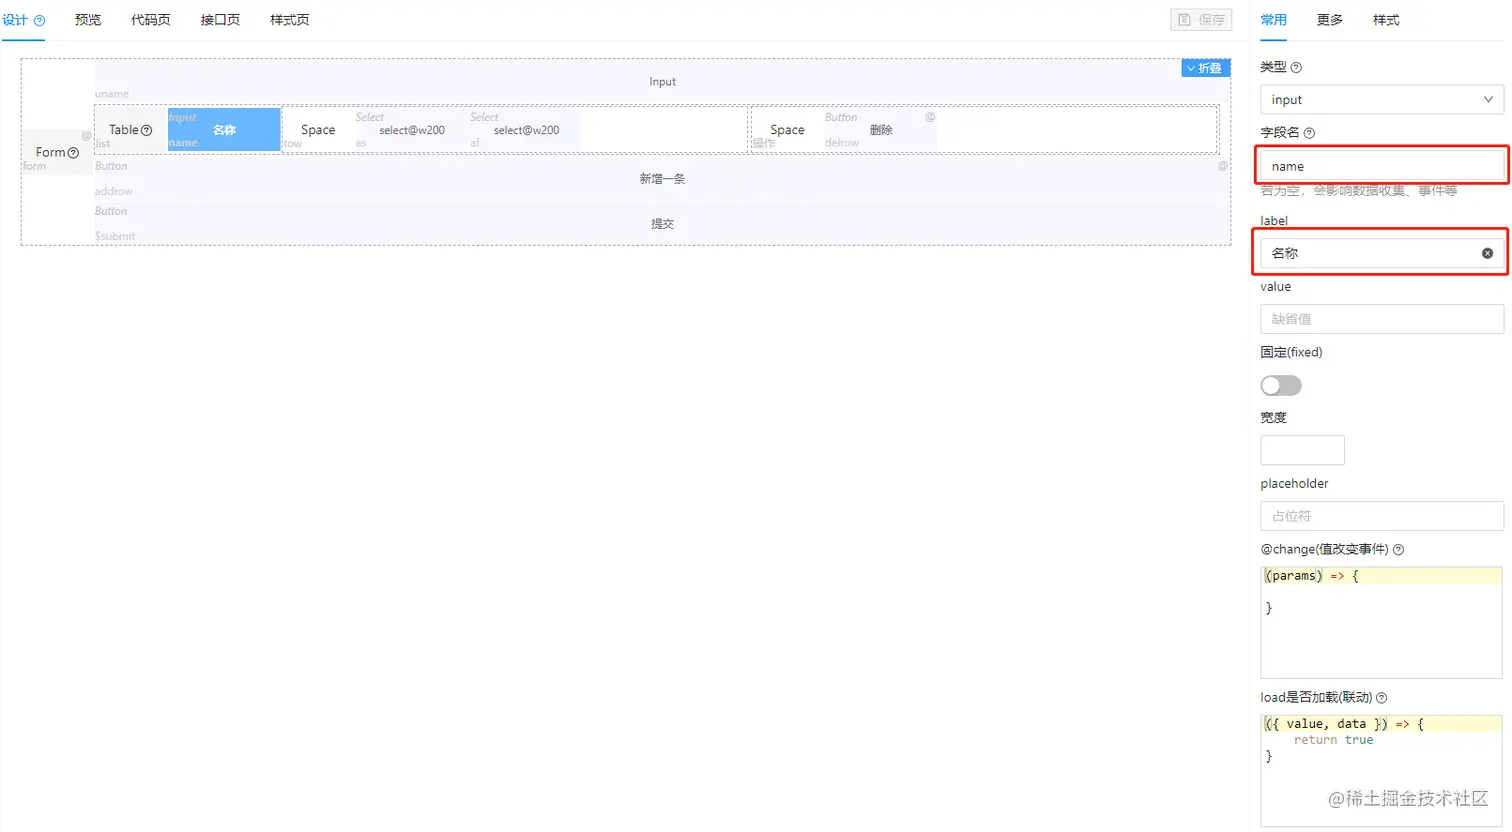1512x832 pixels.
Task: Open the 更多 properties tab
Action: point(1329,19)
